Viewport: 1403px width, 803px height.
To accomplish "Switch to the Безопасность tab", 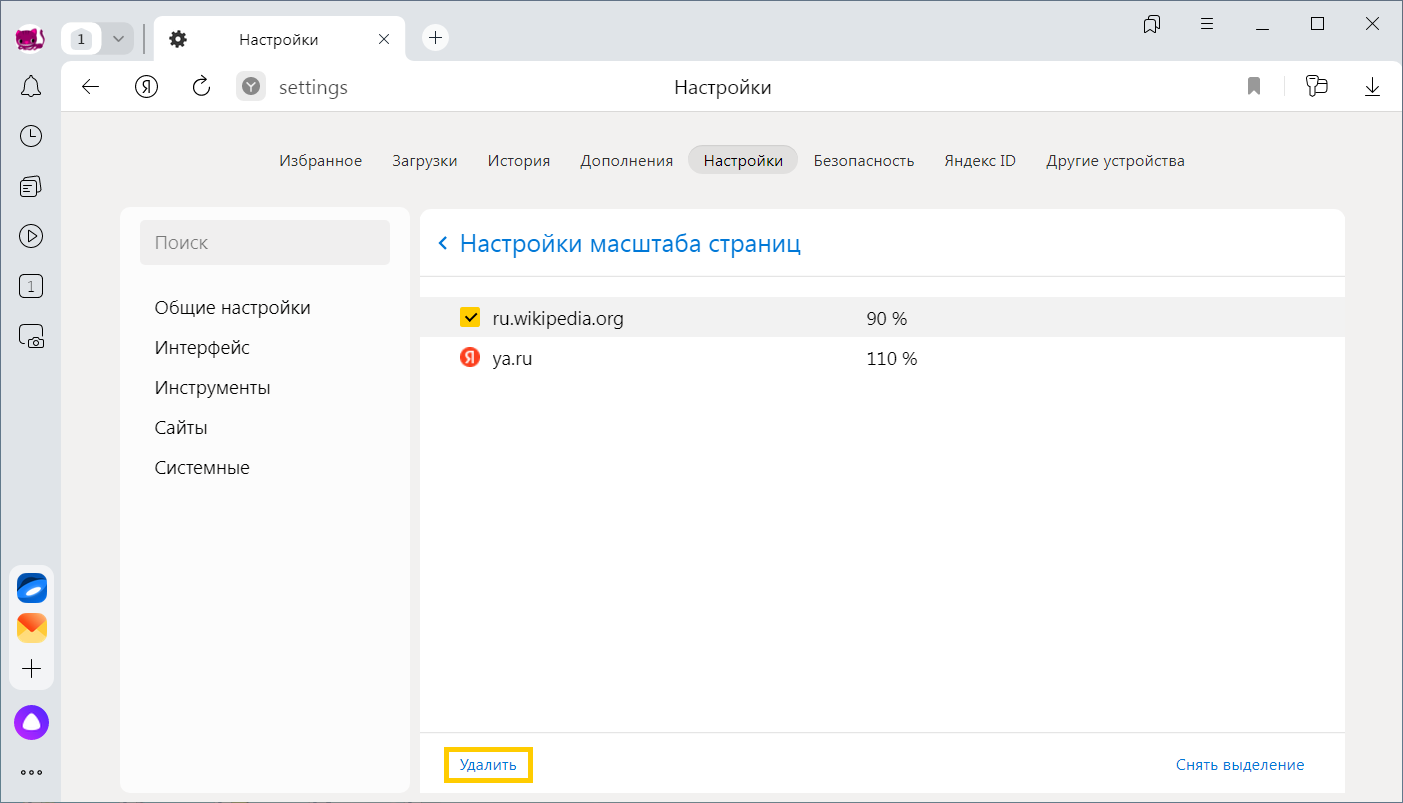I will point(864,160).
